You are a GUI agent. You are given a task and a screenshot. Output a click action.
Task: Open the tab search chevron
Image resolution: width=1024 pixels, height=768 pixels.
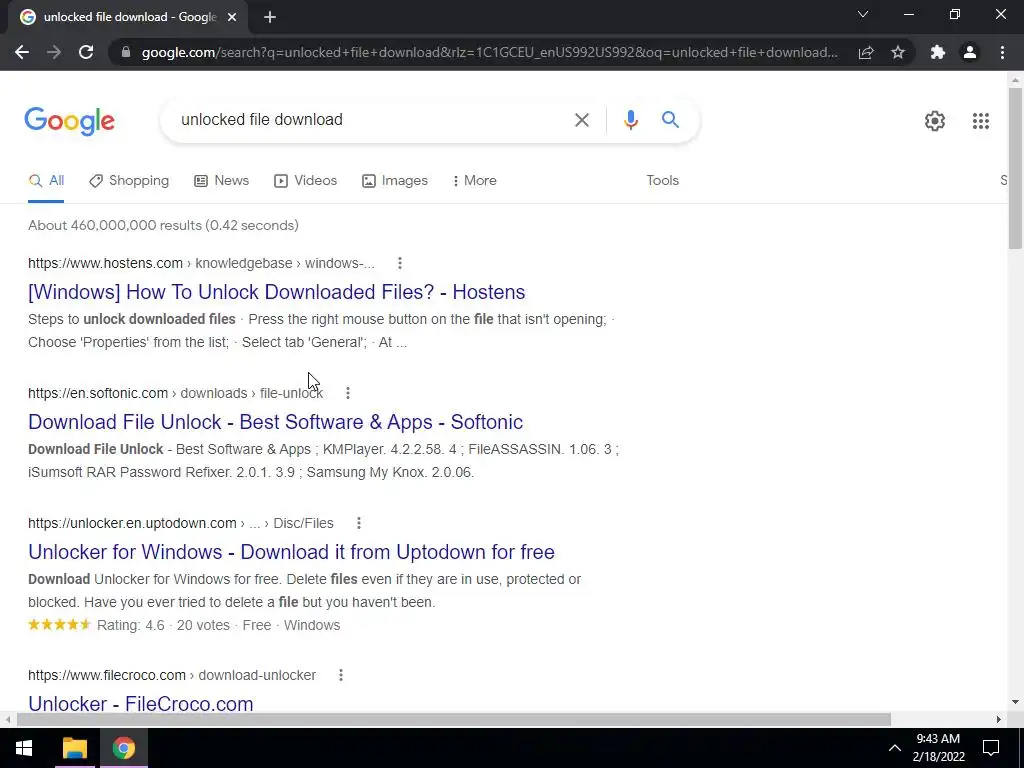(x=863, y=14)
